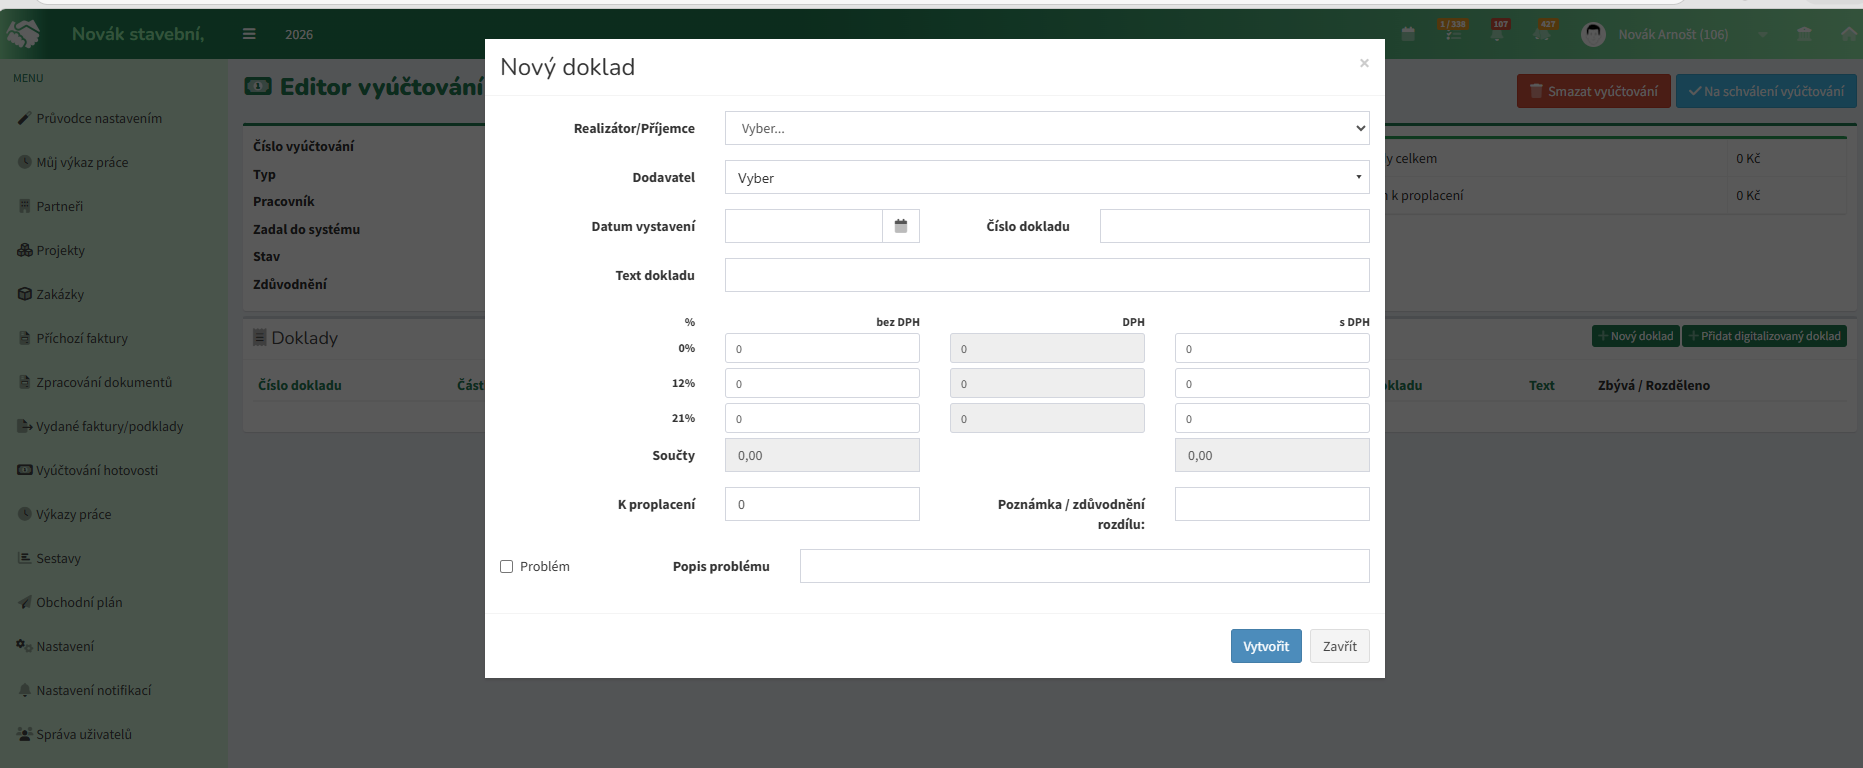
Task: Go to the home icon in header
Action: pyautogui.click(x=1848, y=34)
